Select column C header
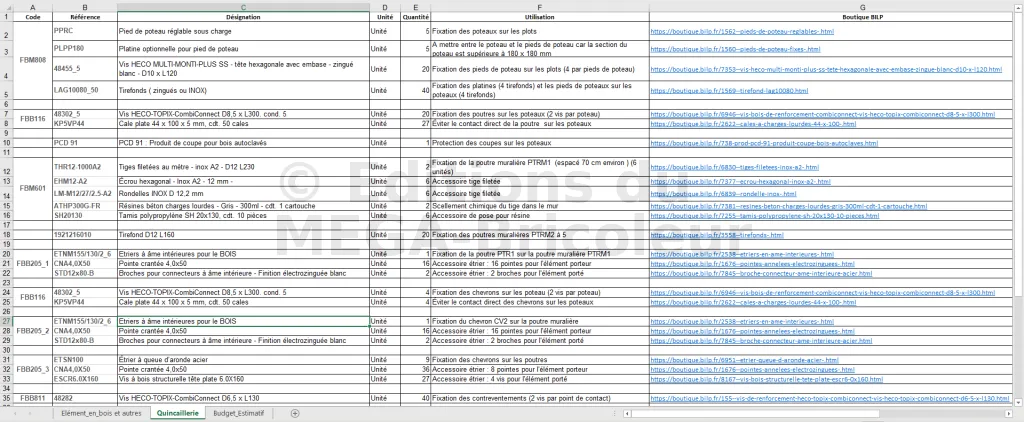The width and height of the screenshot is (1024, 422). pyautogui.click(x=243, y=7)
